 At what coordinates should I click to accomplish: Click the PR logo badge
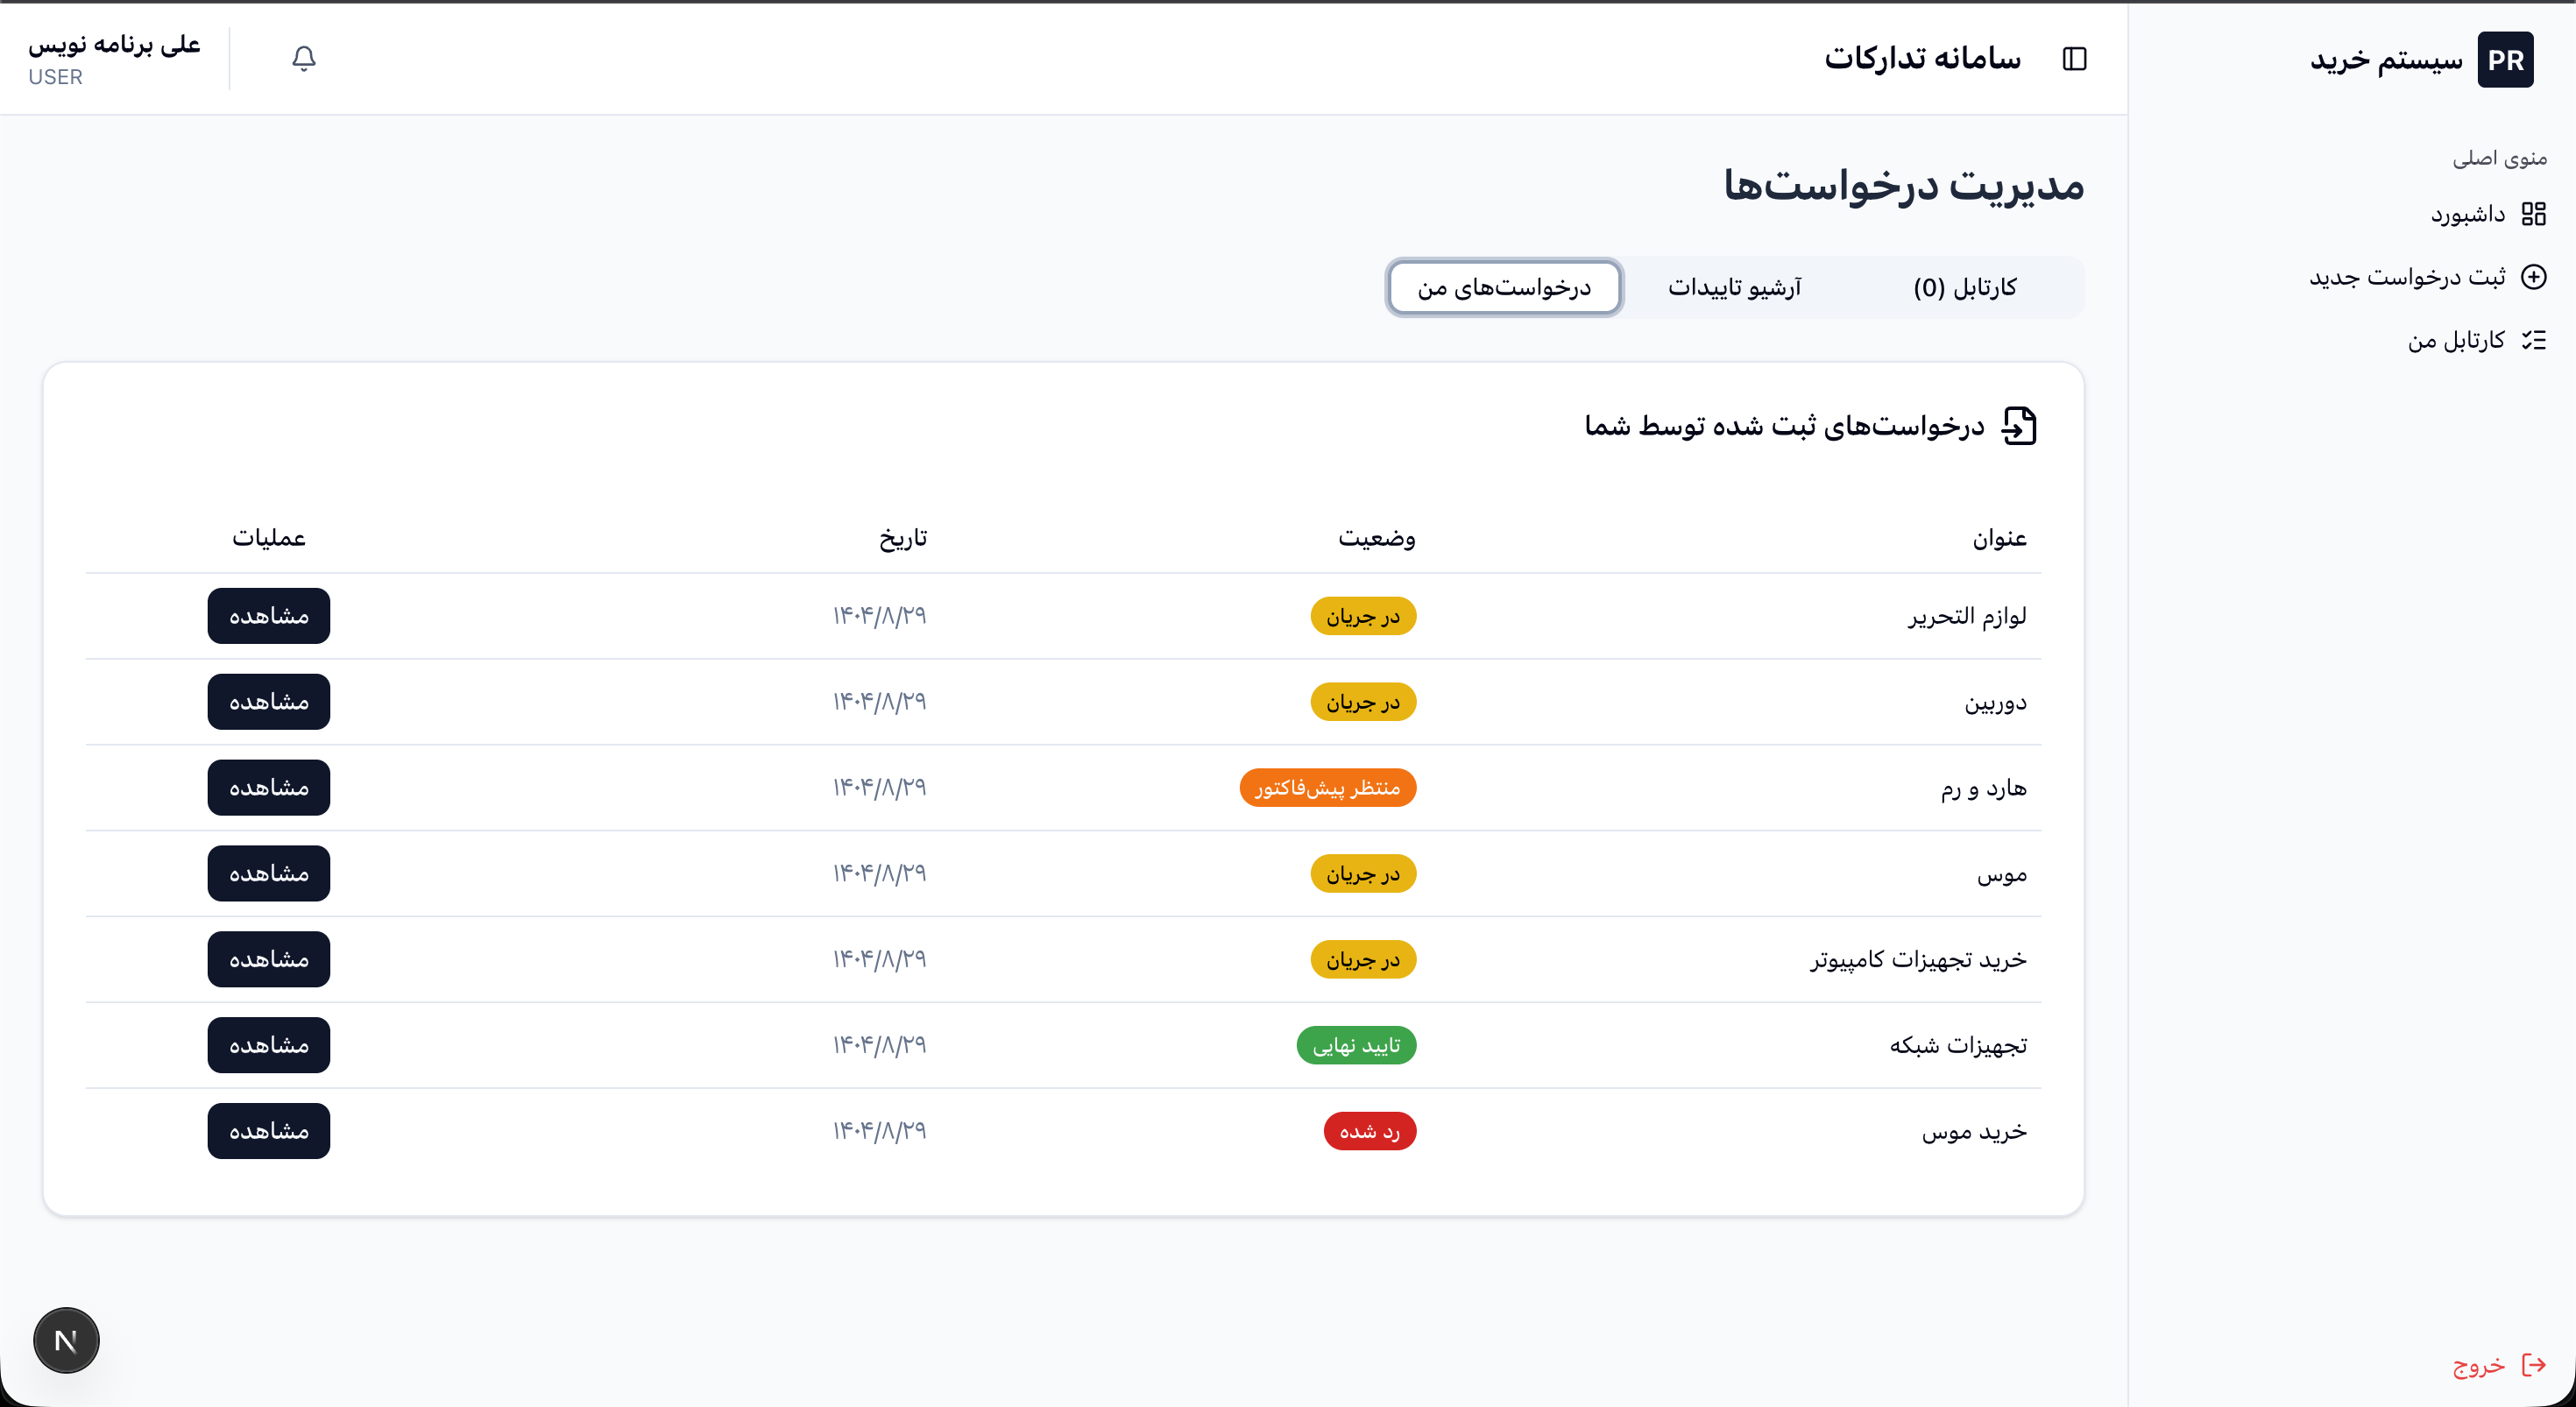click(2504, 60)
